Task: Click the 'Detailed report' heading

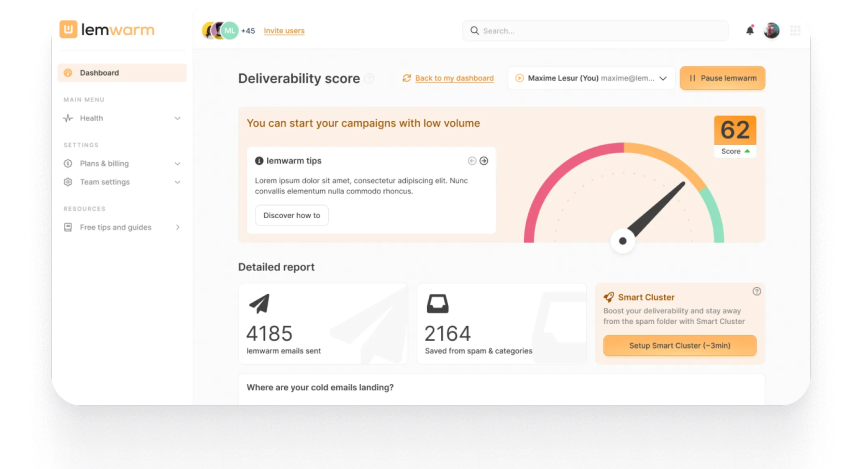Action: 276,267
